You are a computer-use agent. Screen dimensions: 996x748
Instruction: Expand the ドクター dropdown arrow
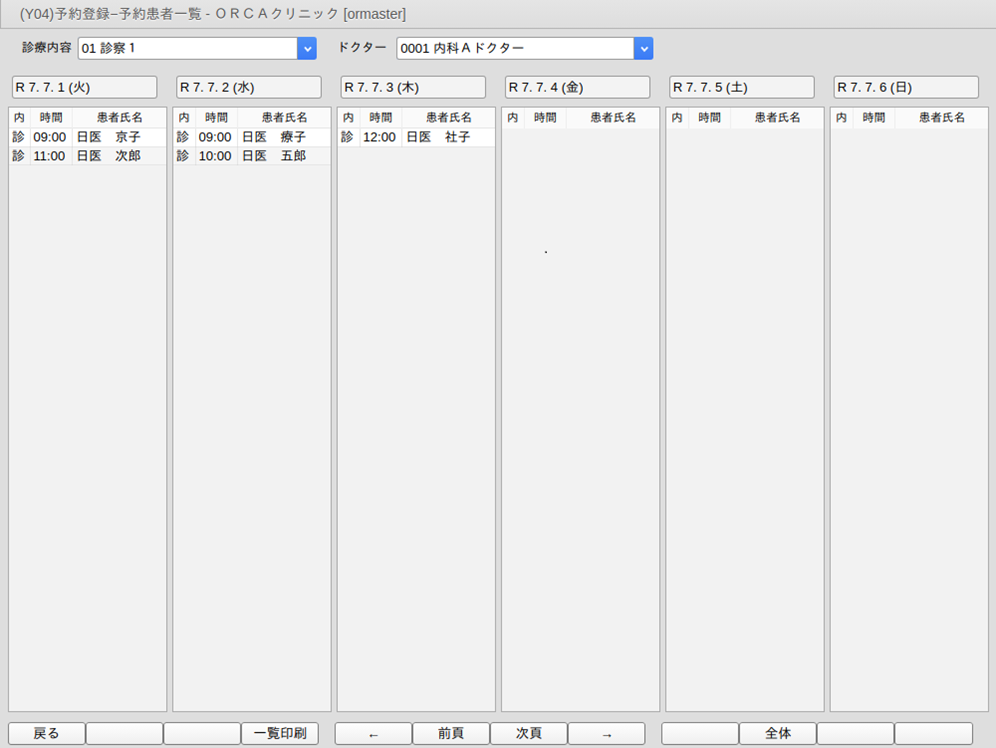pos(643,48)
